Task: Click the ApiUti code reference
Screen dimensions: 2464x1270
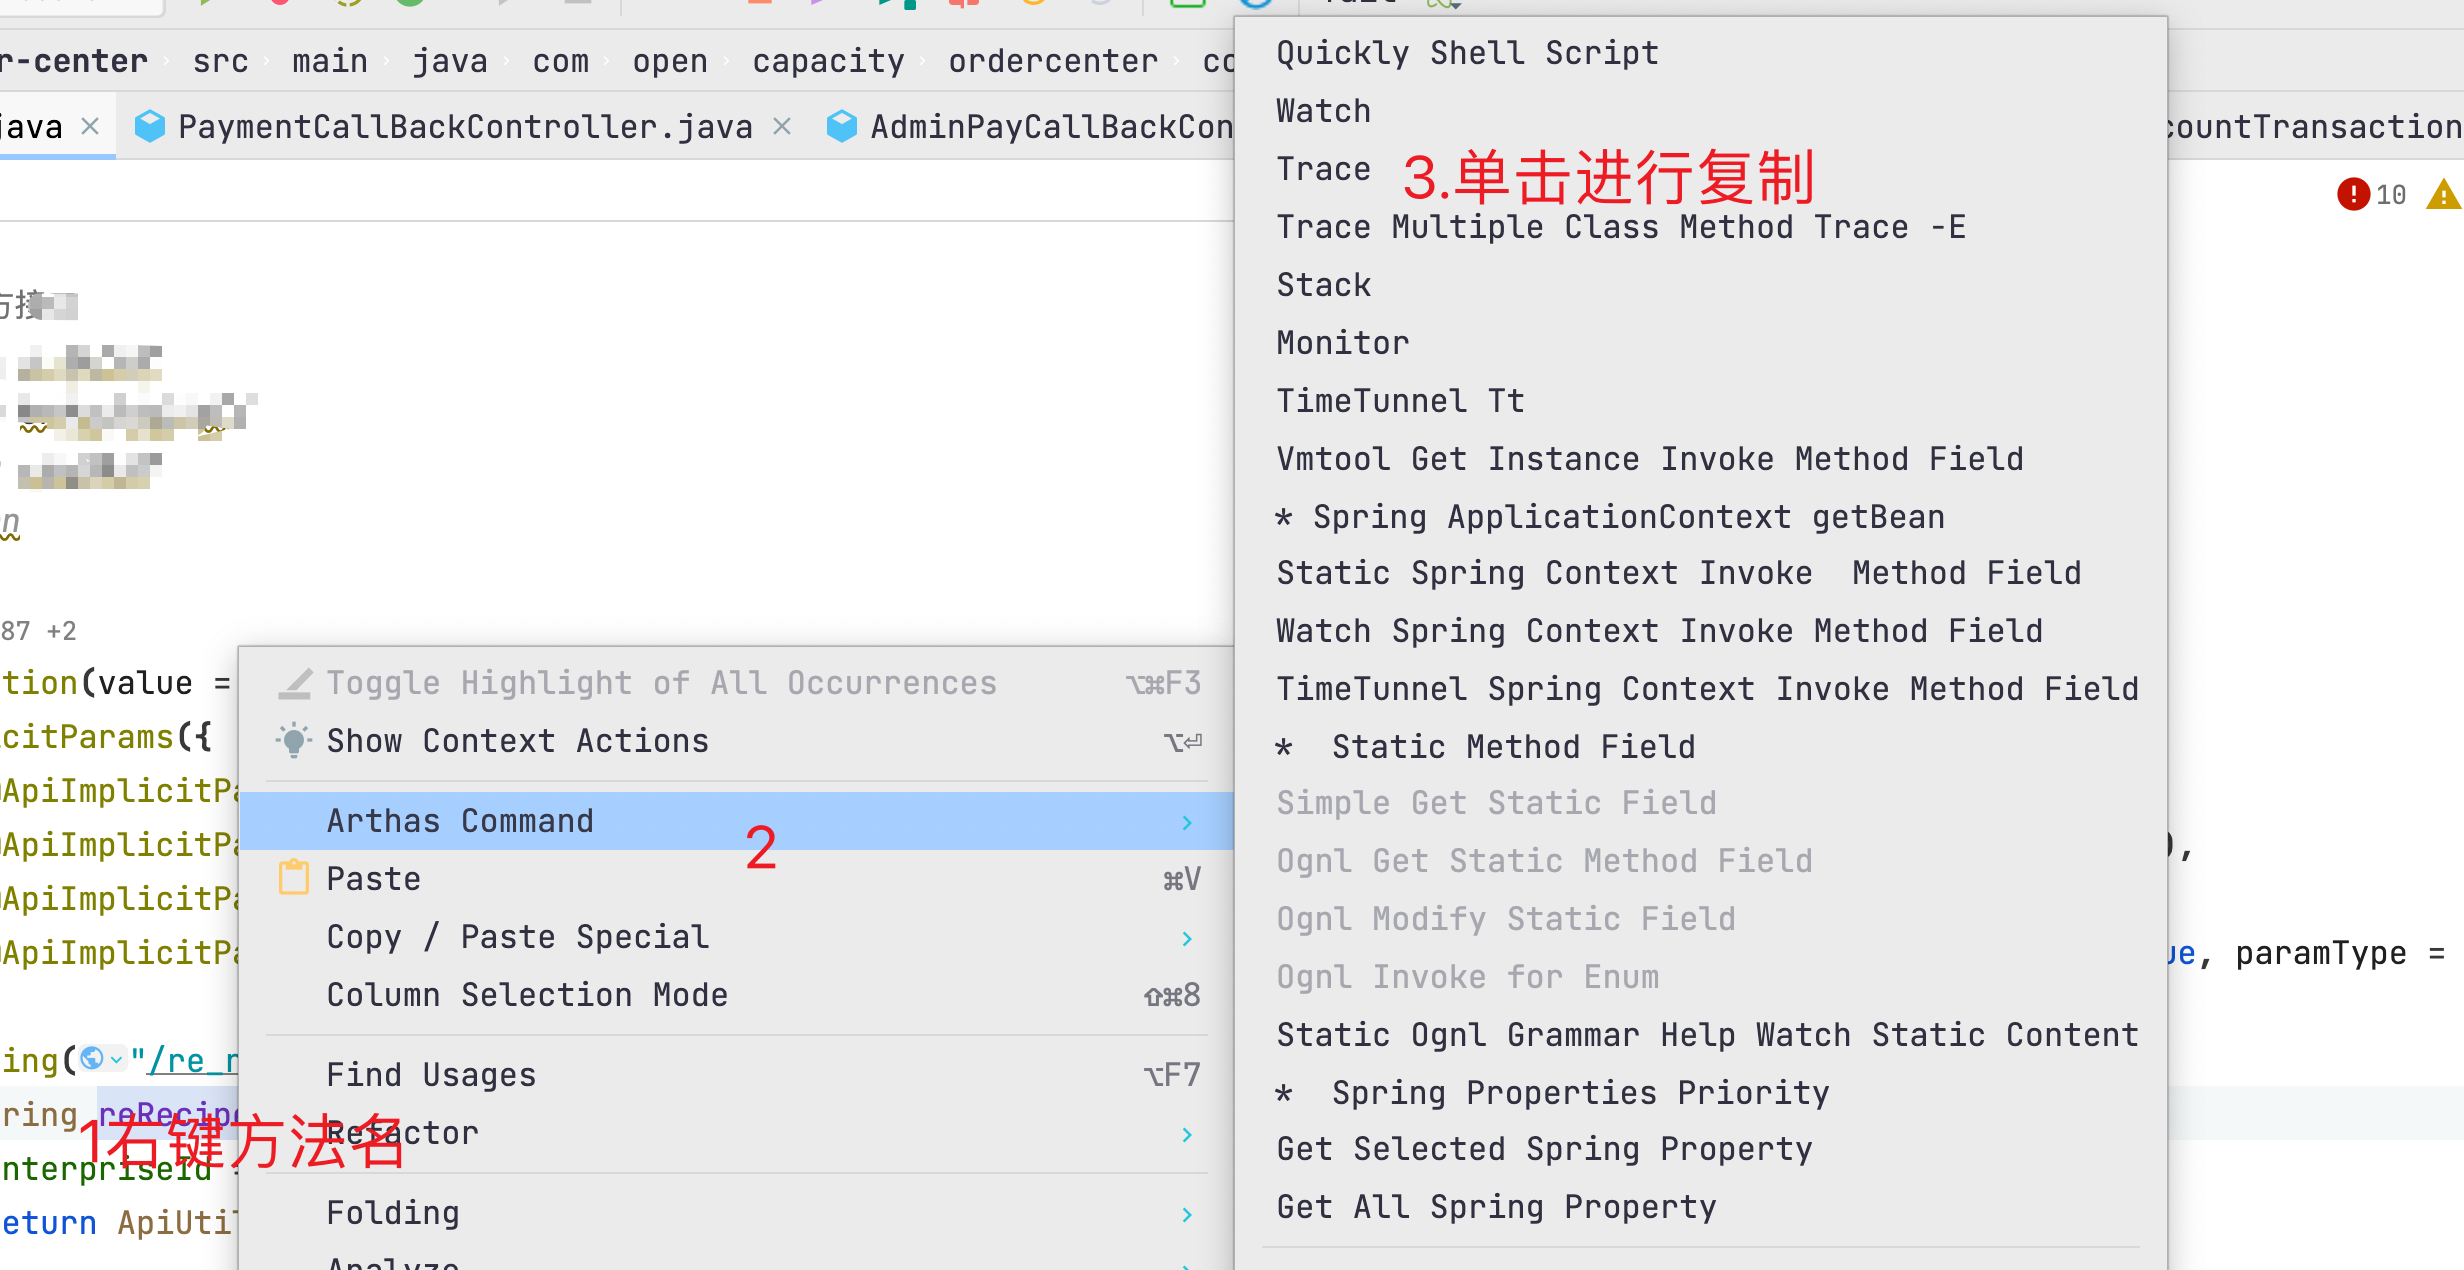Action: (177, 1223)
